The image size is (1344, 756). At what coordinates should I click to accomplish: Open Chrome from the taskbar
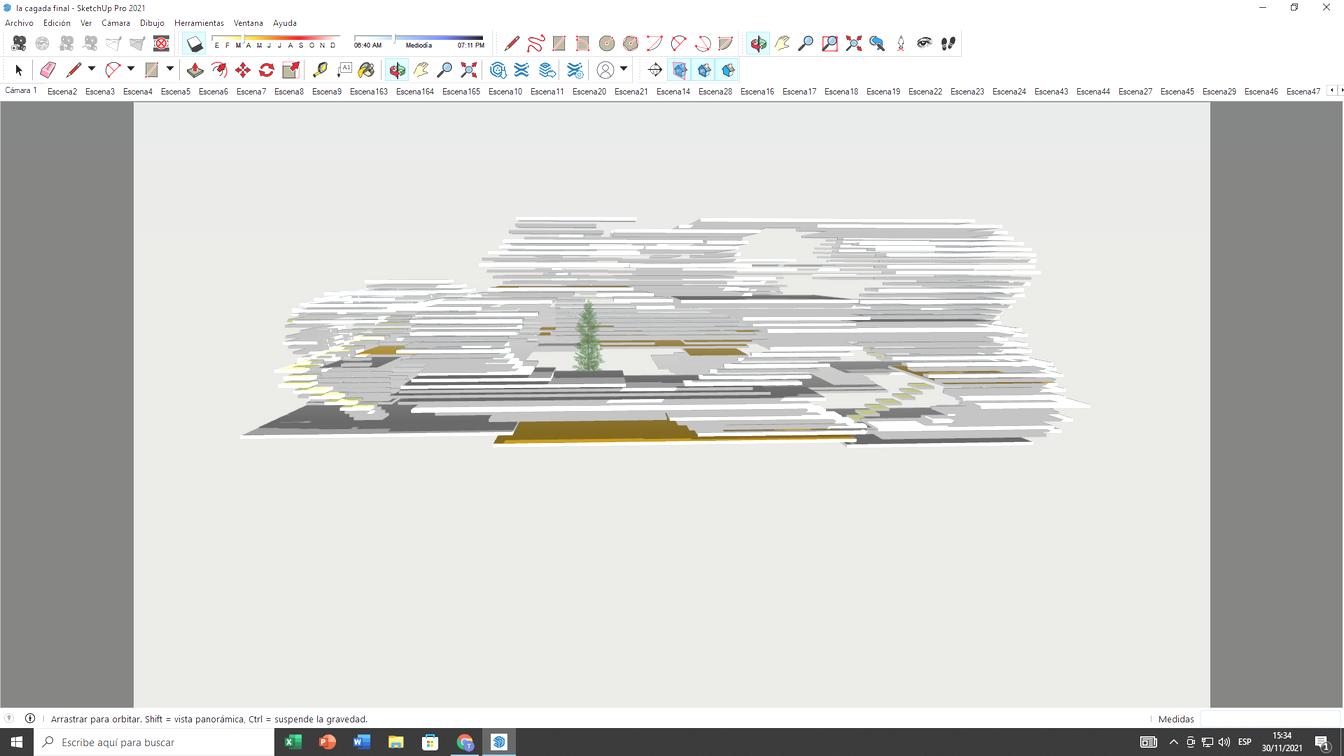tap(465, 742)
